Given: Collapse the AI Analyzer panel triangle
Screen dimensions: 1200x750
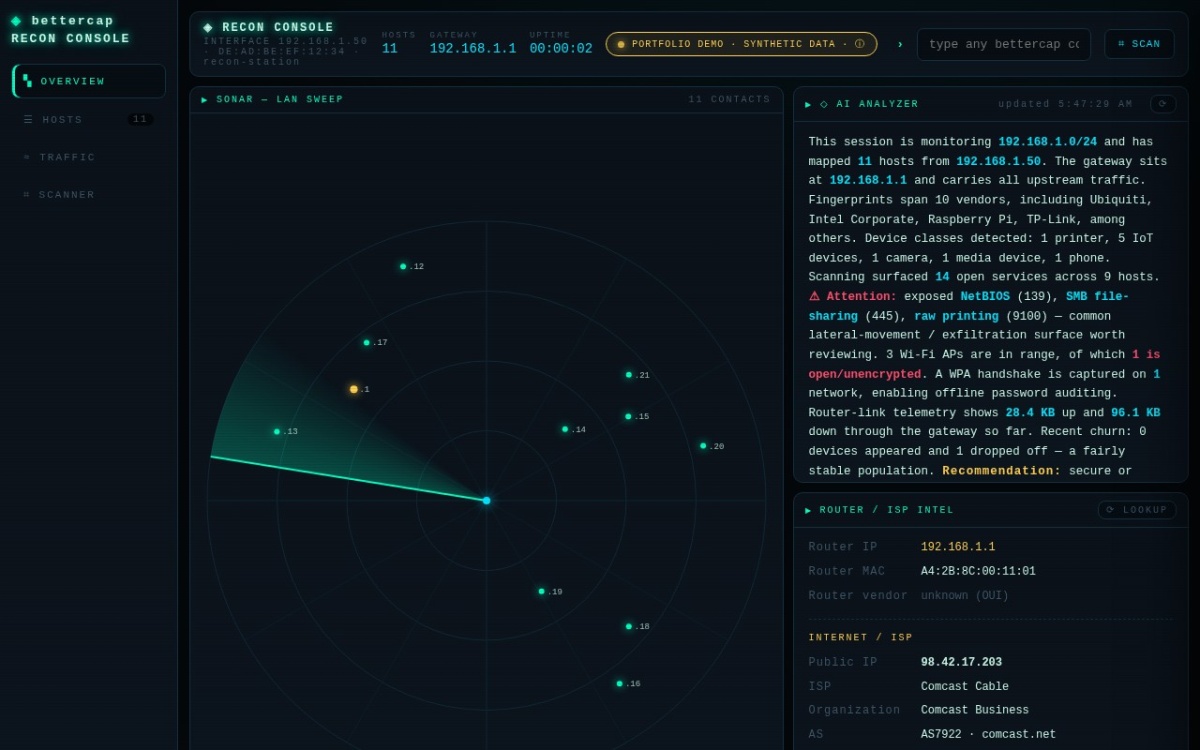Looking at the screenshot, I should [x=808, y=104].
